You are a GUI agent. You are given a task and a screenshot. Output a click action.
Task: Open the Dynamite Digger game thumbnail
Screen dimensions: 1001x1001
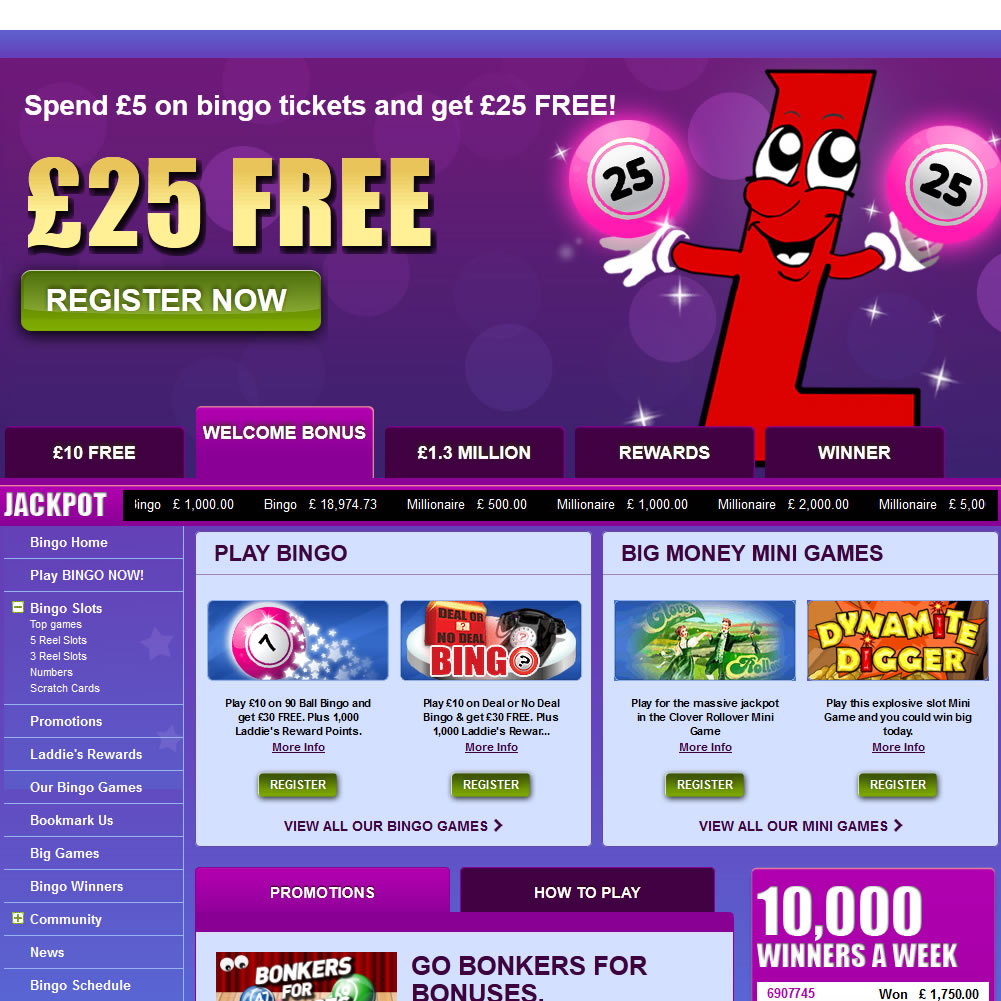pos(898,640)
